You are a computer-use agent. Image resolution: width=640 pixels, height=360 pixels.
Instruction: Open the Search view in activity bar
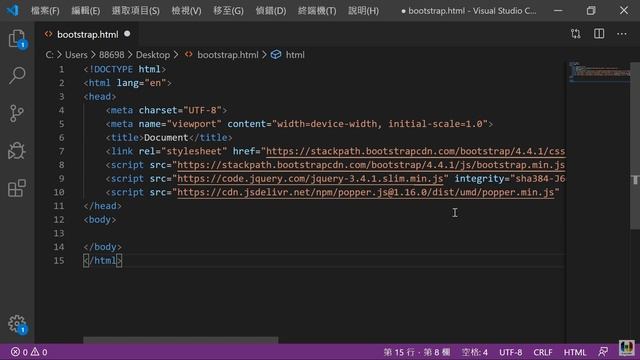pos(17,76)
